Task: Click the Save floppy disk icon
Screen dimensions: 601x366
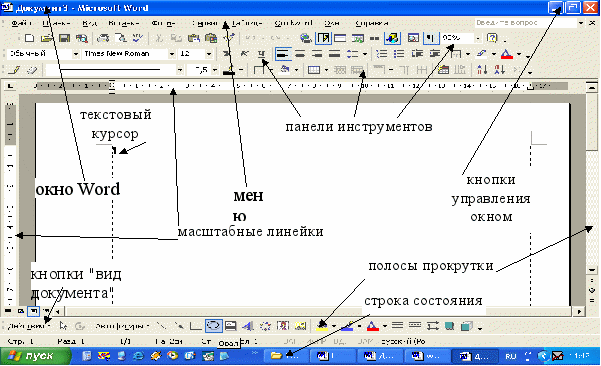Action: coord(64,38)
